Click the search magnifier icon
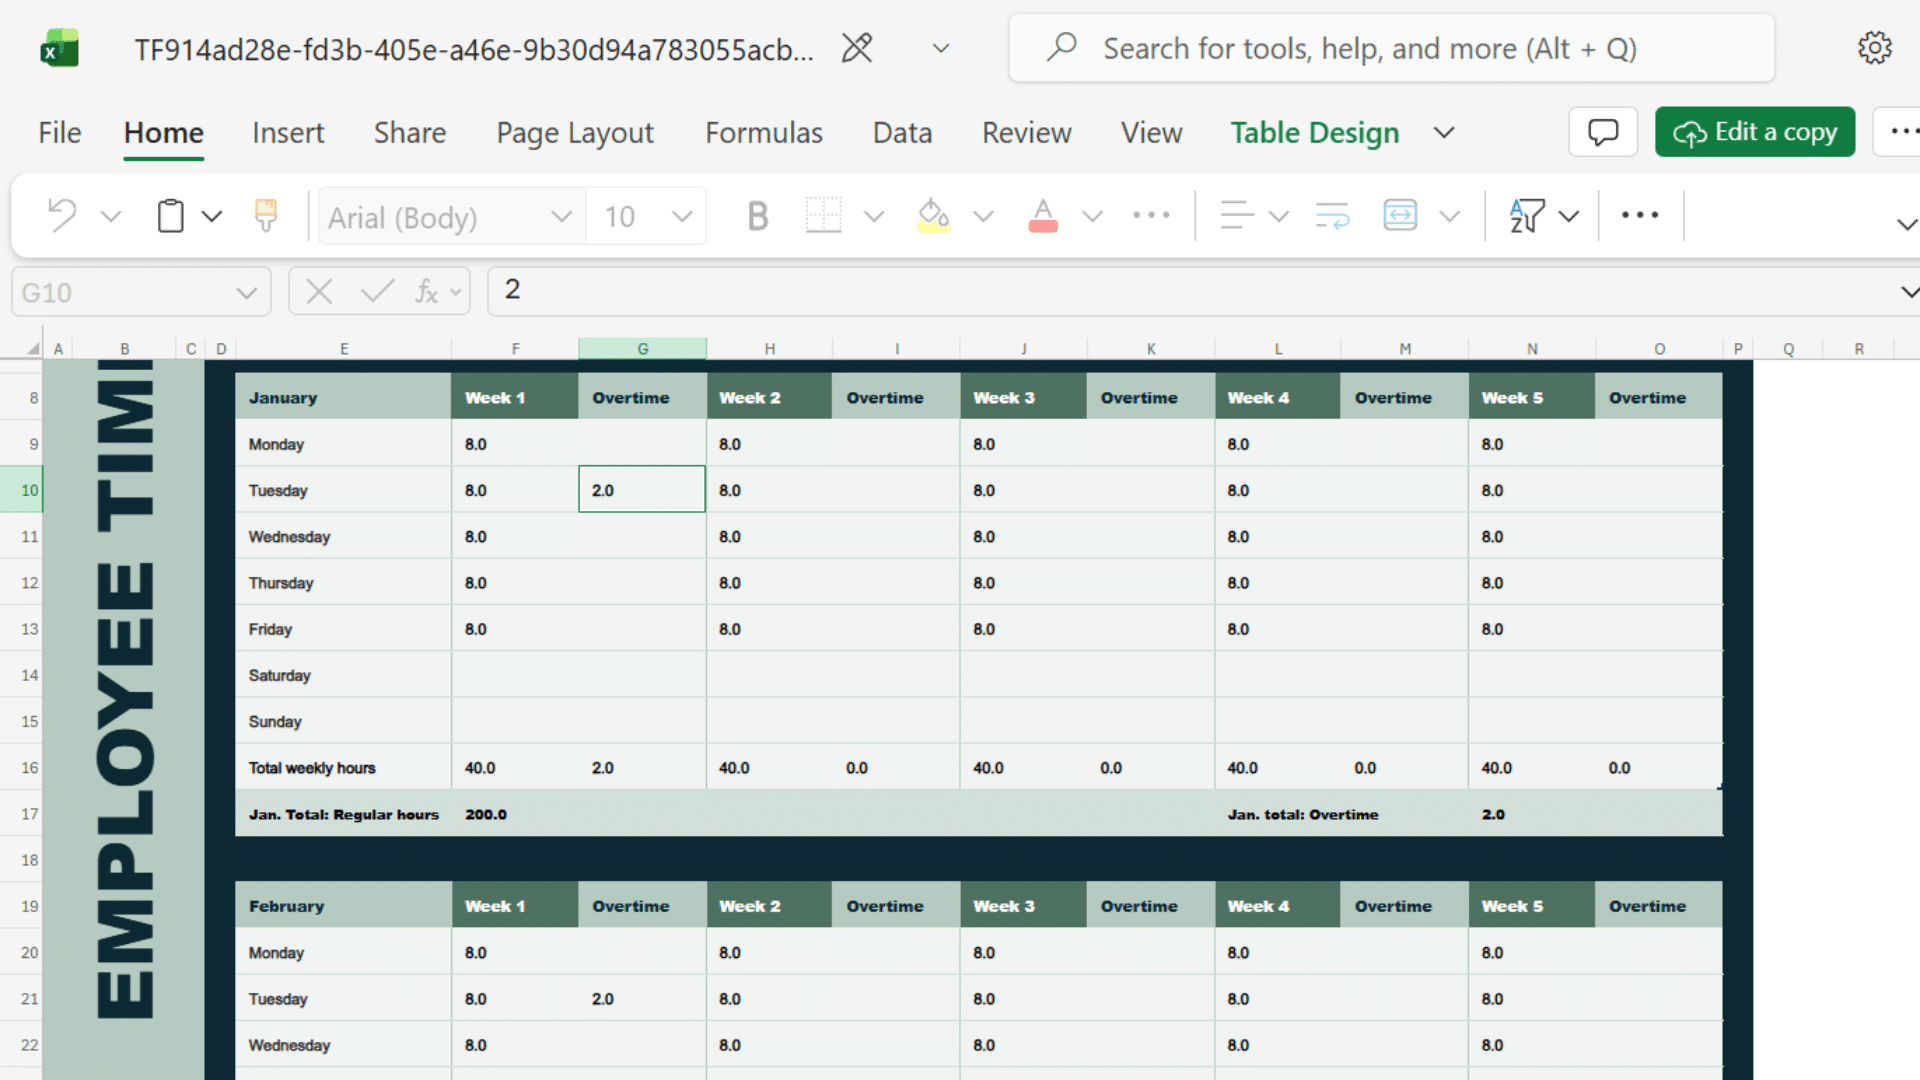 coord(1061,47)
